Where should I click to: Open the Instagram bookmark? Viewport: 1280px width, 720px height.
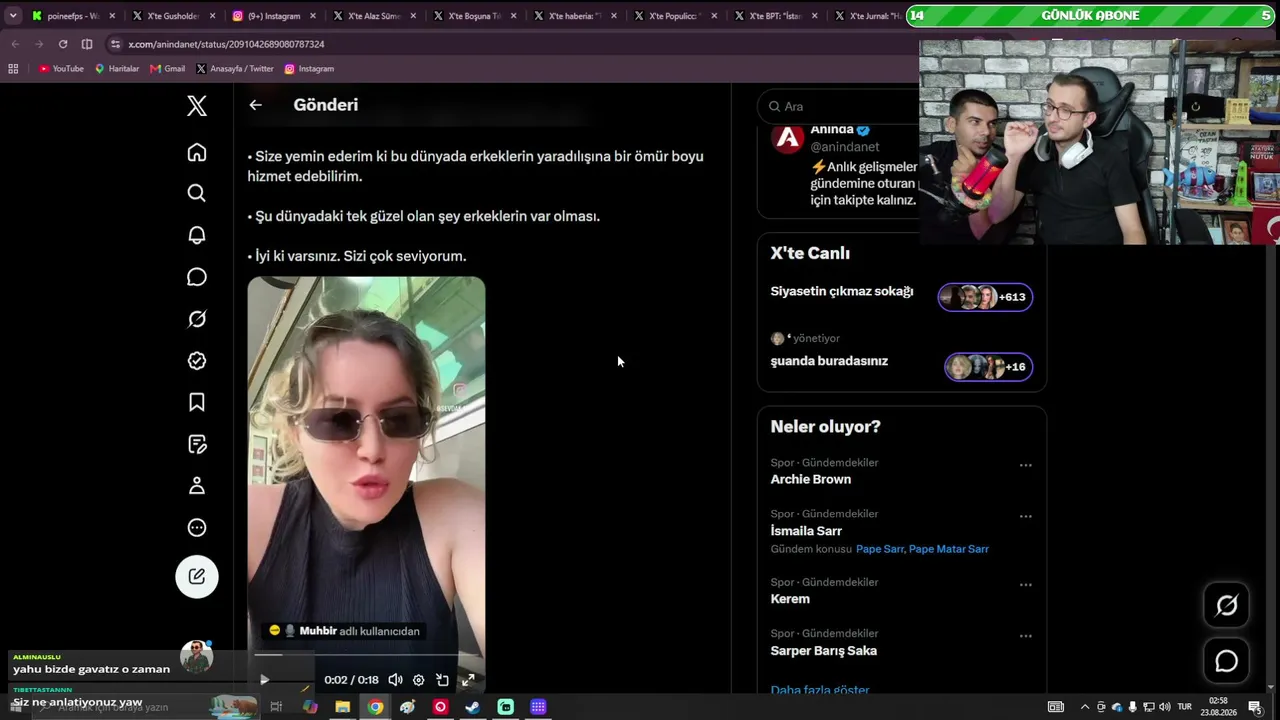point(309,69)
